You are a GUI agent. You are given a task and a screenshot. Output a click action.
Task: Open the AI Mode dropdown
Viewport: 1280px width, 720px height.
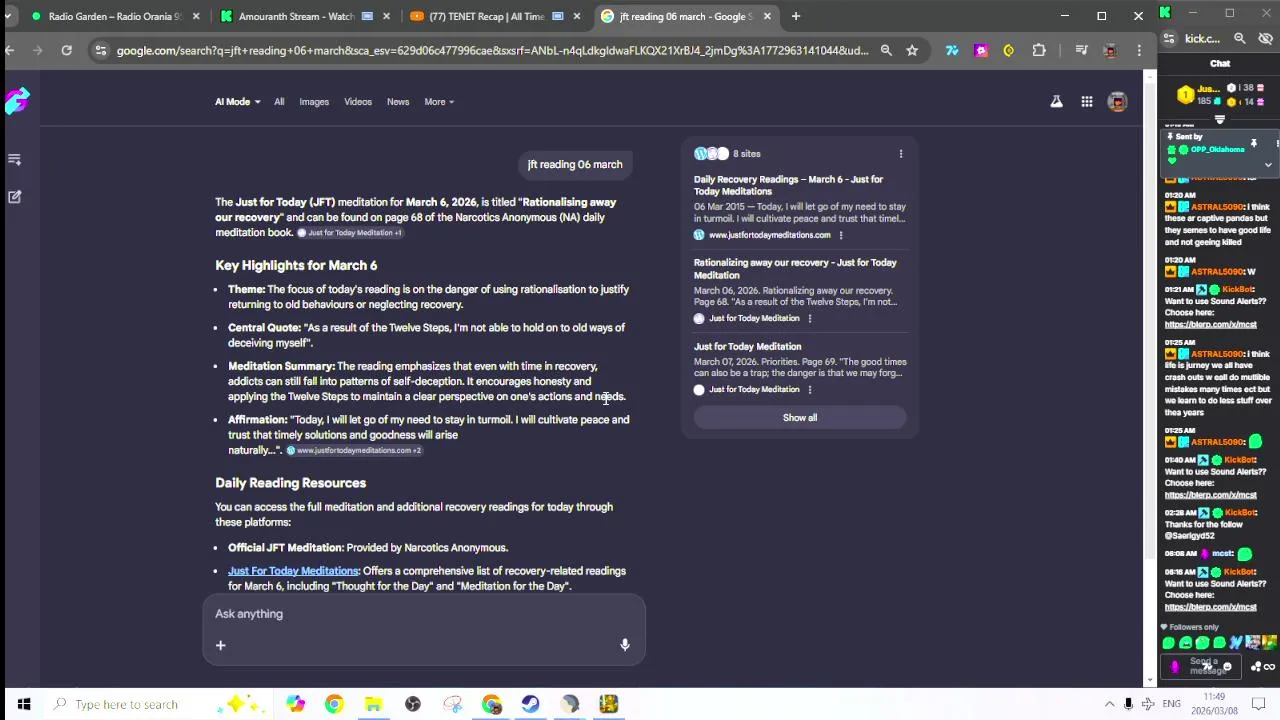[237, 102]
